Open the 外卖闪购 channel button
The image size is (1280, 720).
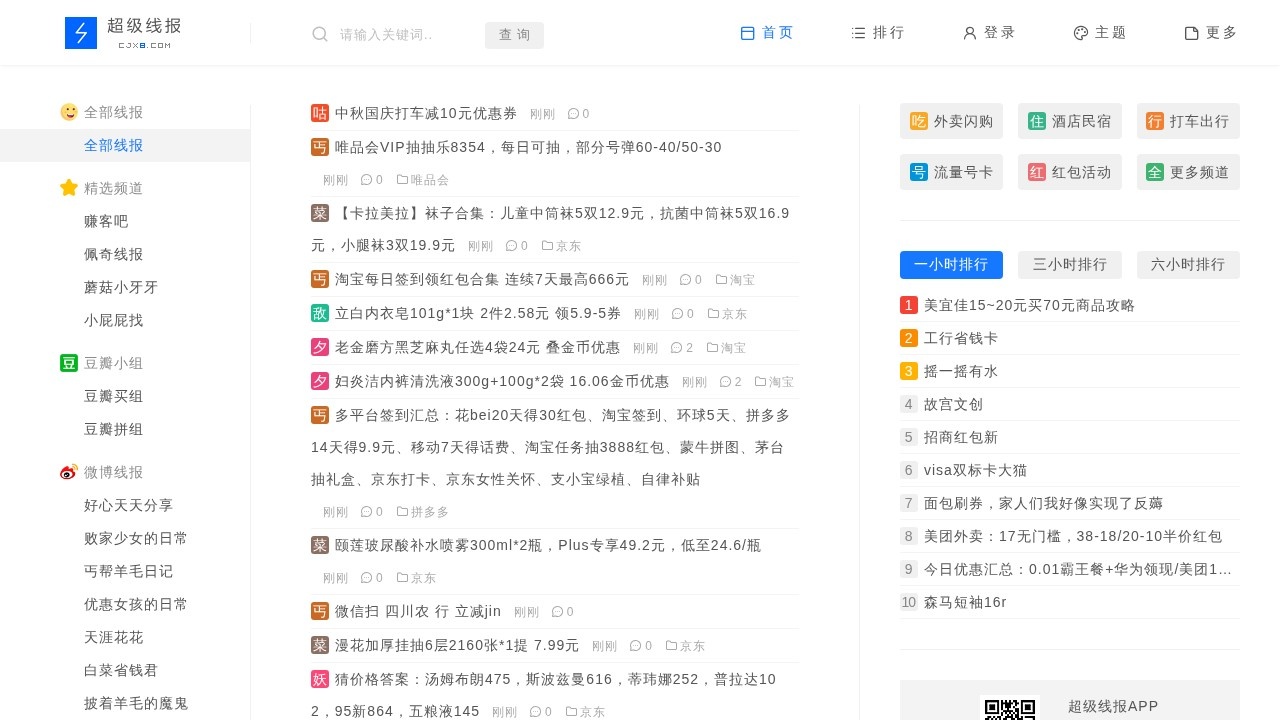click(x=951, y=121)
